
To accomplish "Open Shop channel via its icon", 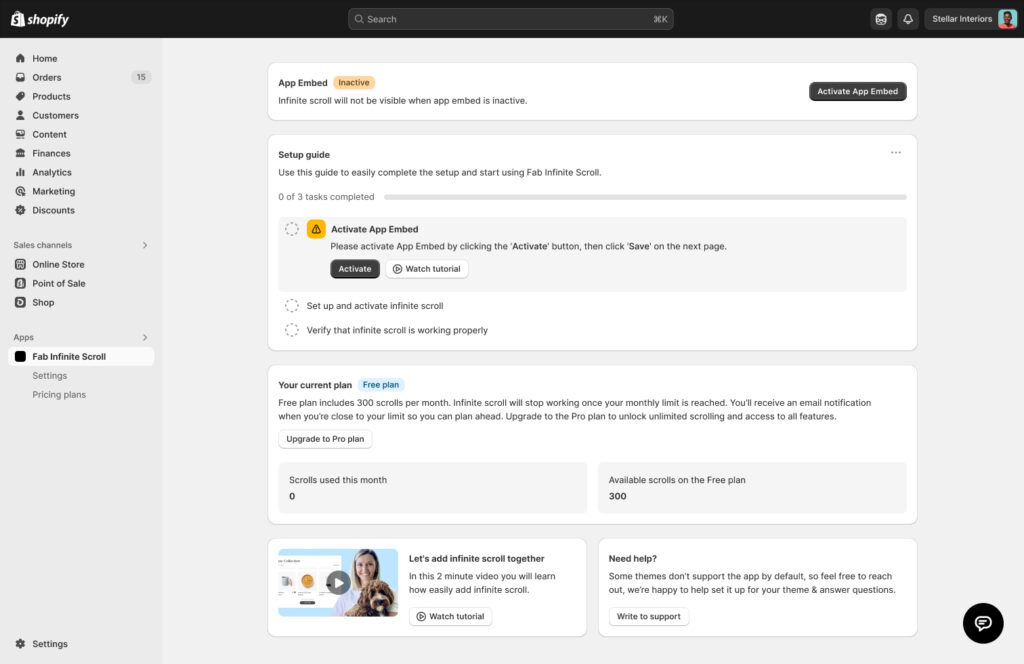I will (20, 302).
